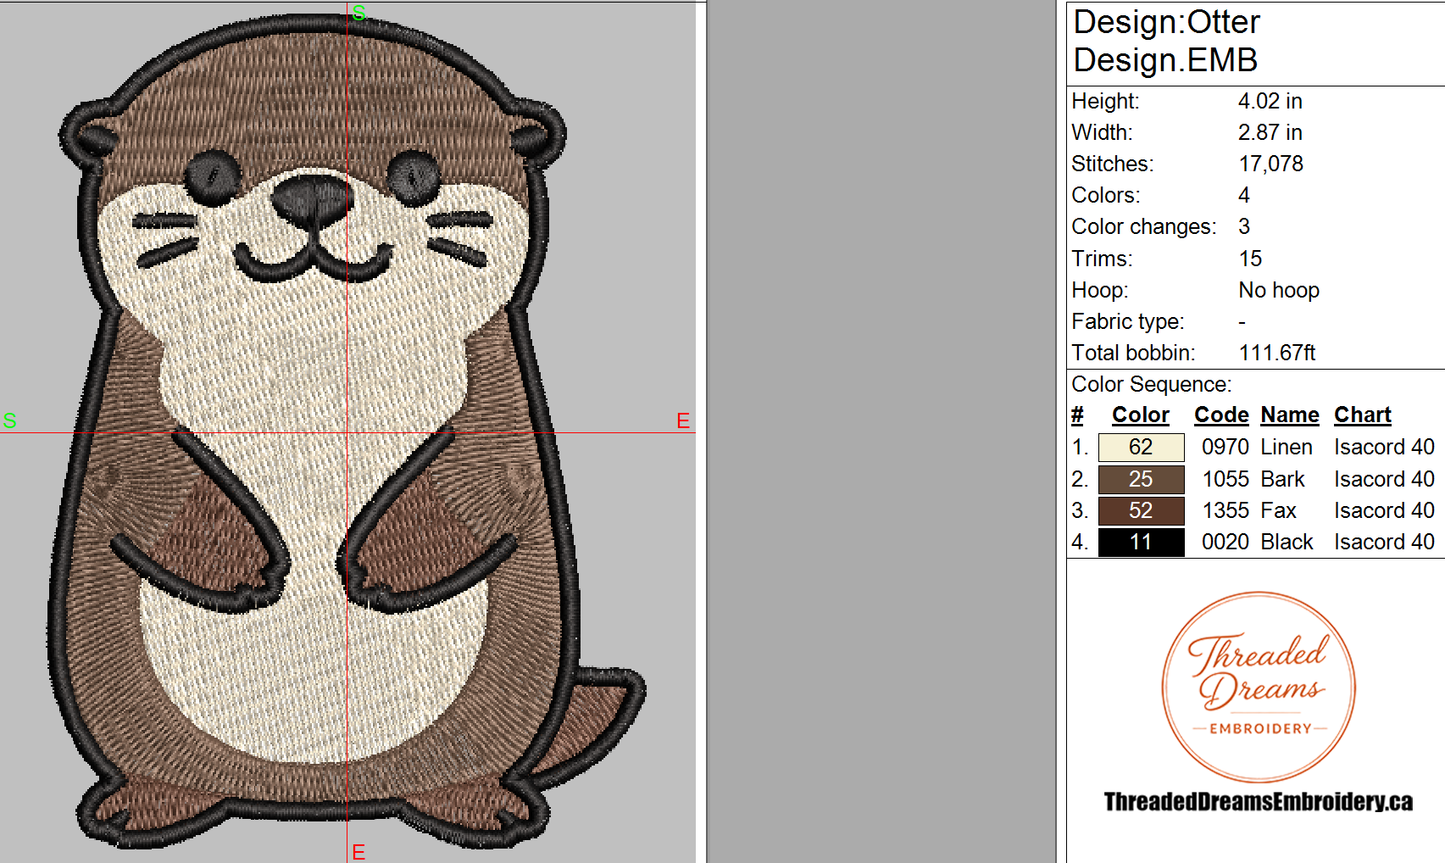Viewport: 1445px width, 863px height.
Task: Click the stitches value '17,078'
Action: pos(1271,164)
